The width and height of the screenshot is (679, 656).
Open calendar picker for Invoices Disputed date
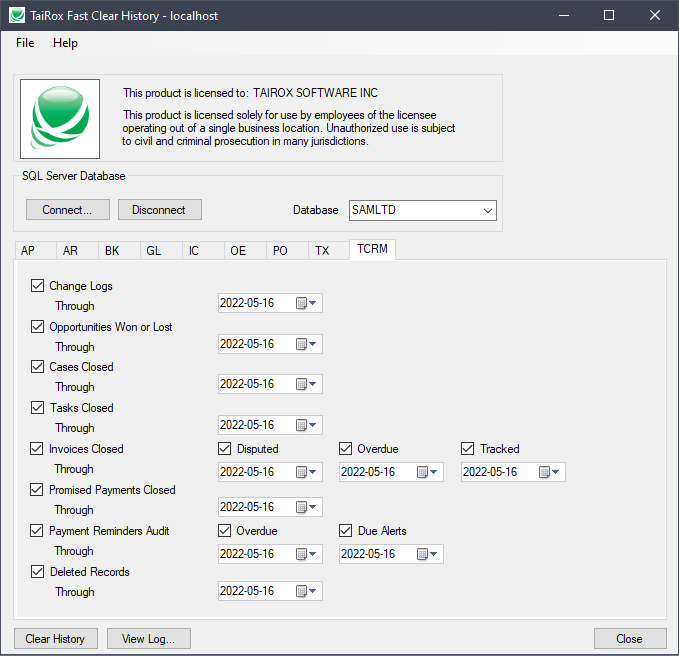point(306,472)
